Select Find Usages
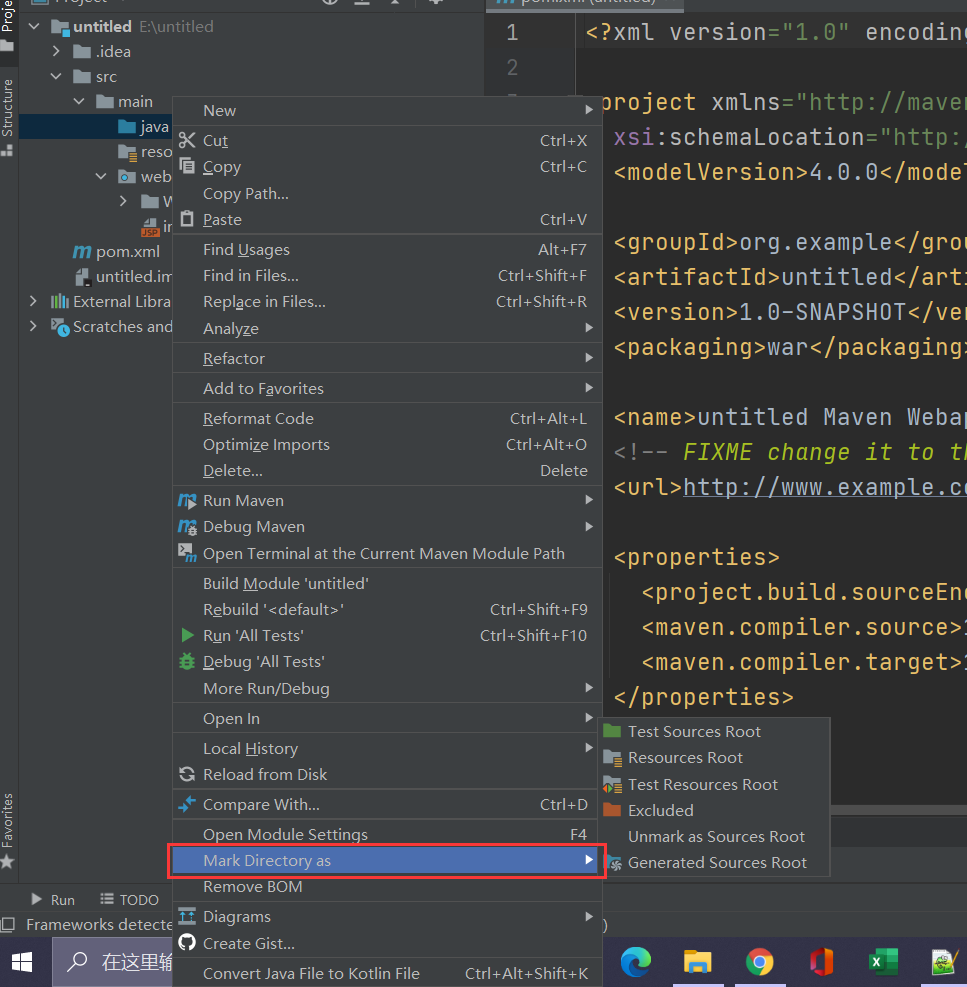This screenshot has width=967, height=987. click(x=387, y=249)
